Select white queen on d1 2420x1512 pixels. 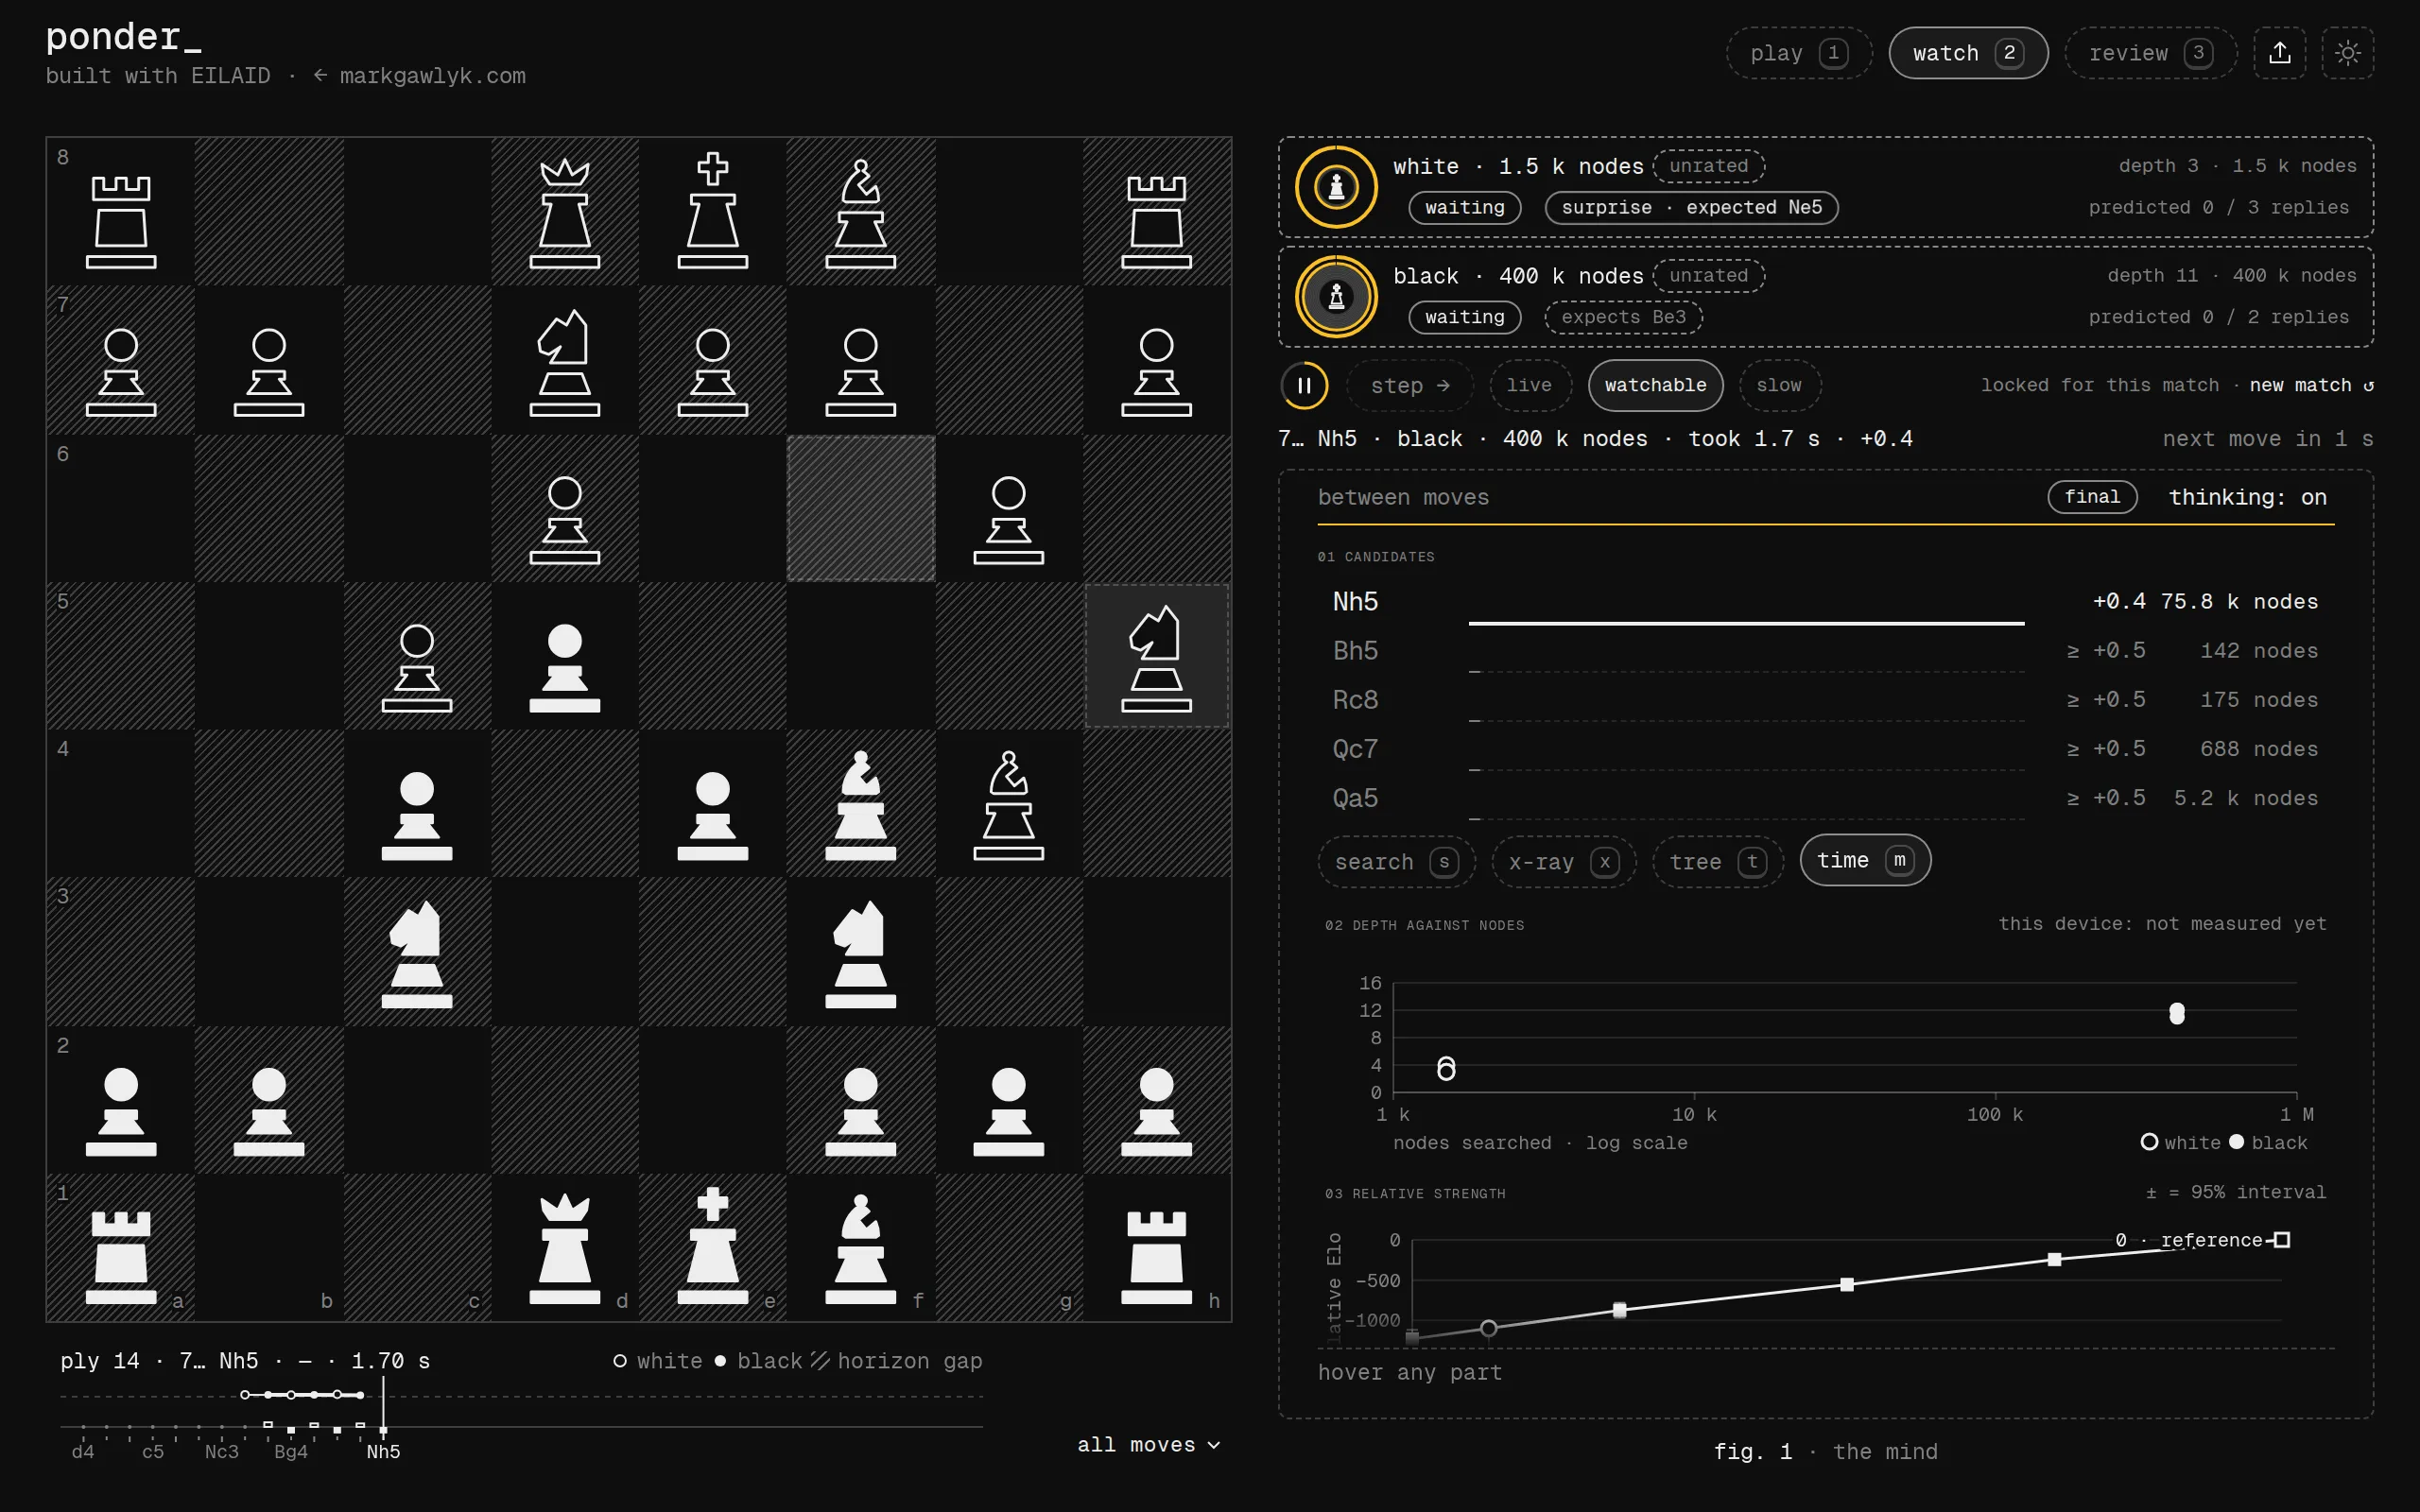(x=565, y=1248)
